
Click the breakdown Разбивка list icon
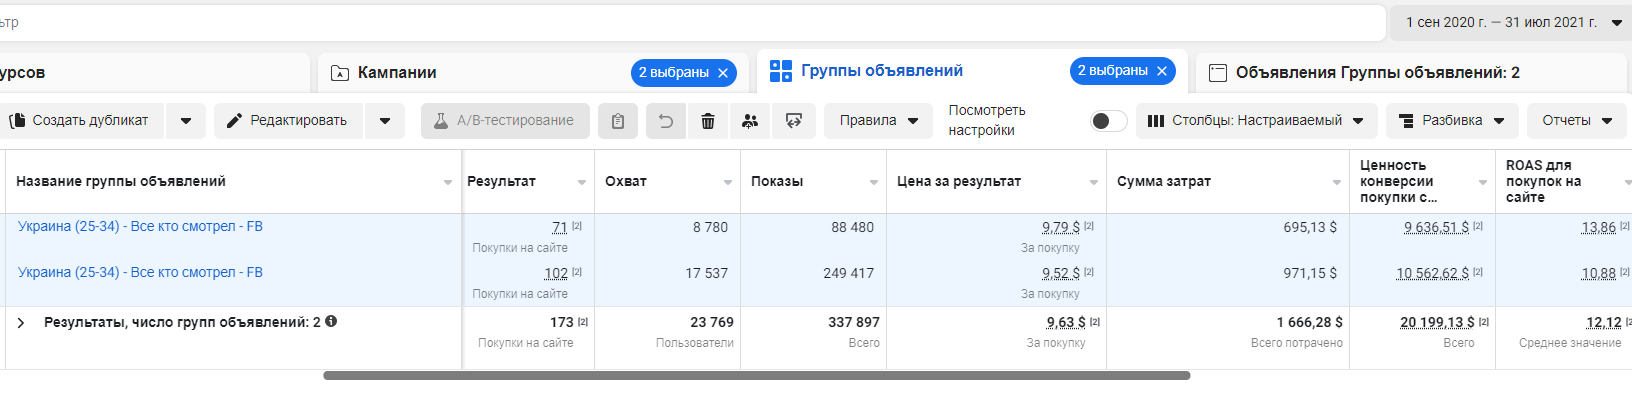(1406, 121)
